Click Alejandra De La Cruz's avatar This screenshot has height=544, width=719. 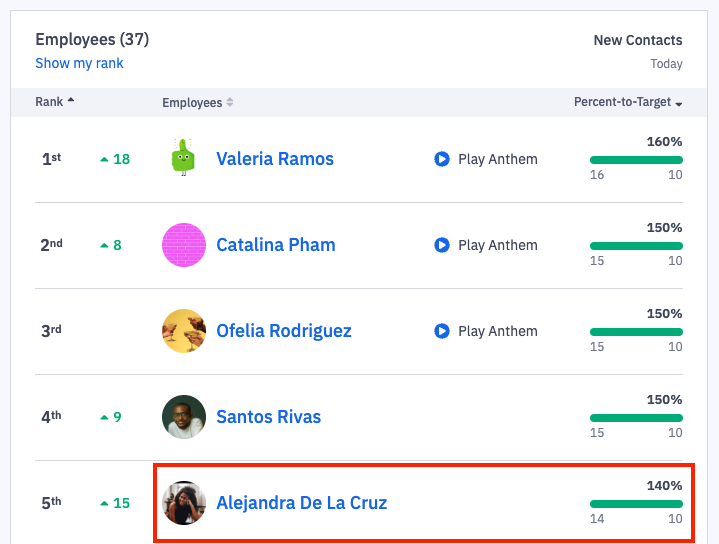tap(184, 503)
